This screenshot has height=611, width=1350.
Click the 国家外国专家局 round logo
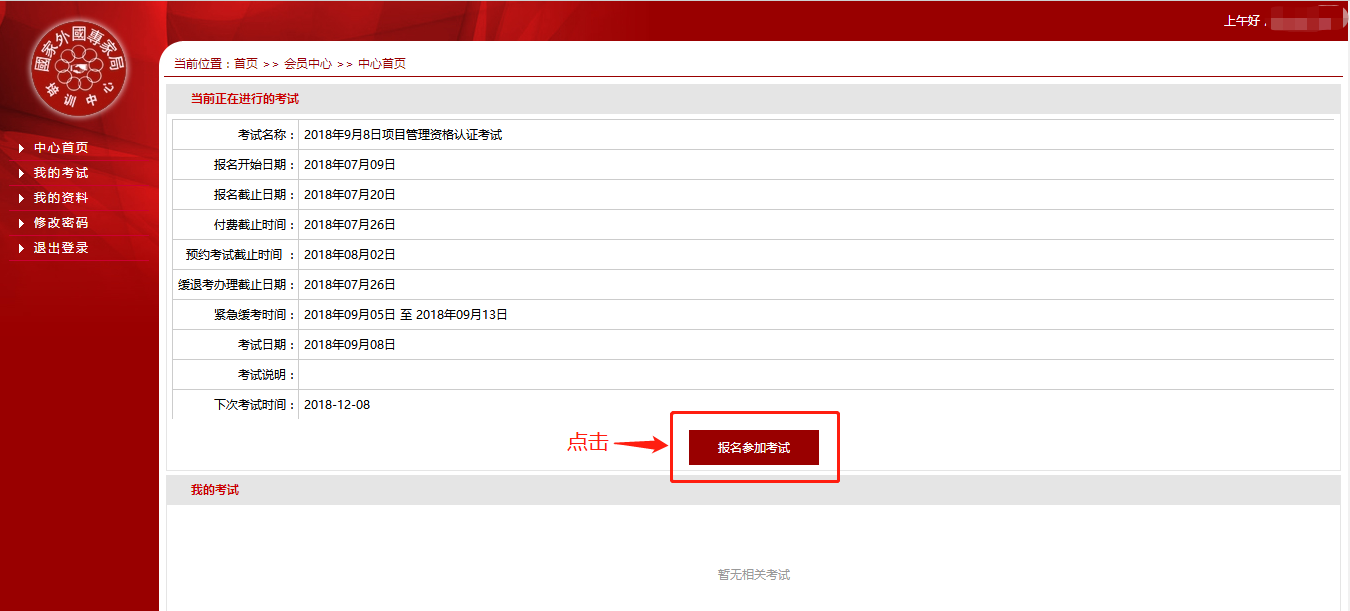click(78, 68)
